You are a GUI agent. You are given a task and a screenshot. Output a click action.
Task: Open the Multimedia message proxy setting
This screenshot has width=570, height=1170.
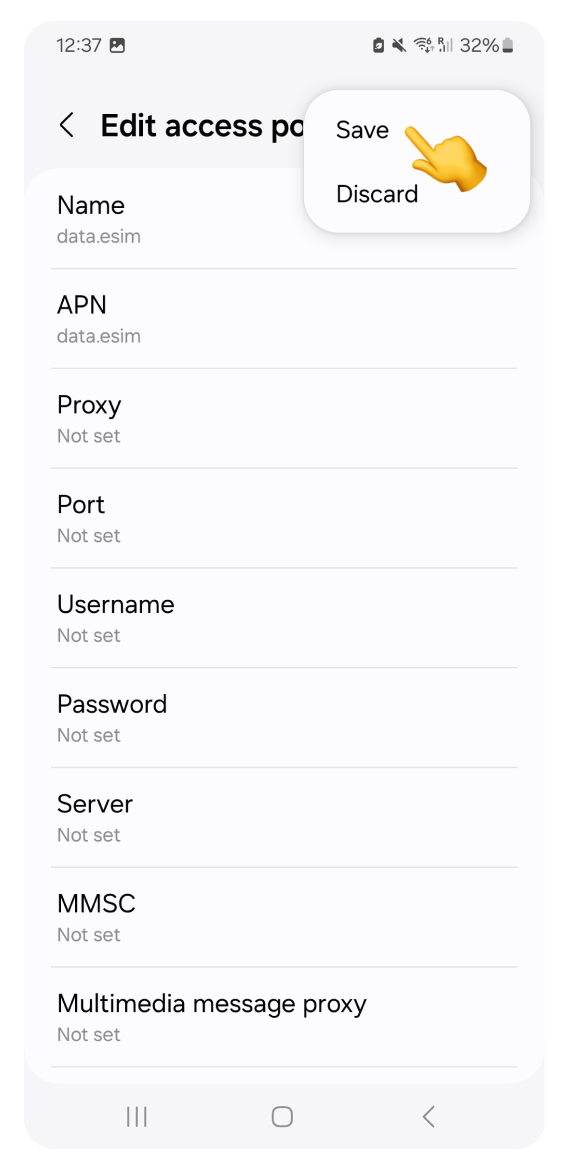pyautogui.click(x=284, y=1018)
